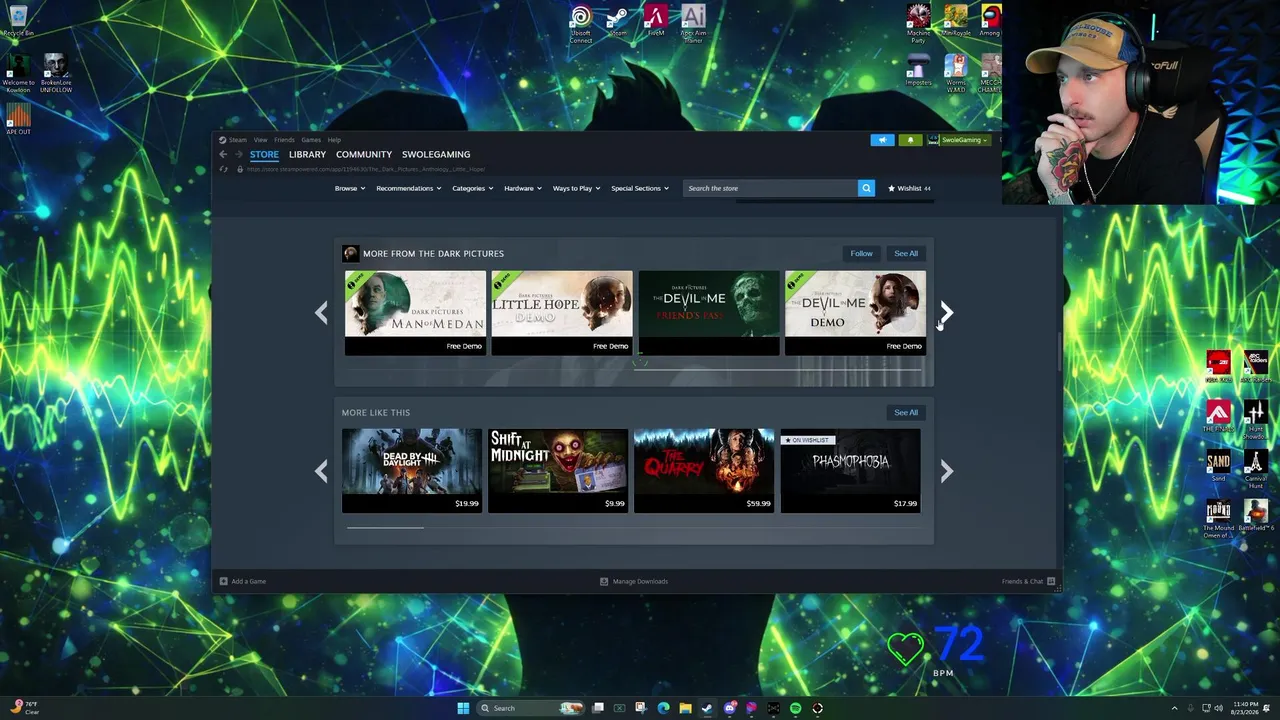Open the Machine Party desktop icon
Viewport: 1280px width, 720px height.
pyautogui.click(x=918, y=24)
